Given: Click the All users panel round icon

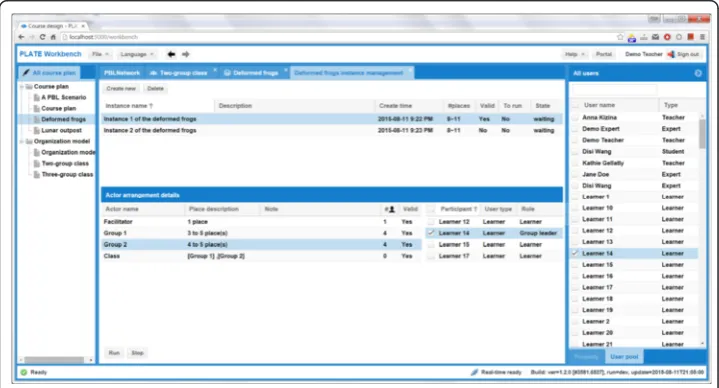Looking at the screenshot, I should [x=698, y=73].
